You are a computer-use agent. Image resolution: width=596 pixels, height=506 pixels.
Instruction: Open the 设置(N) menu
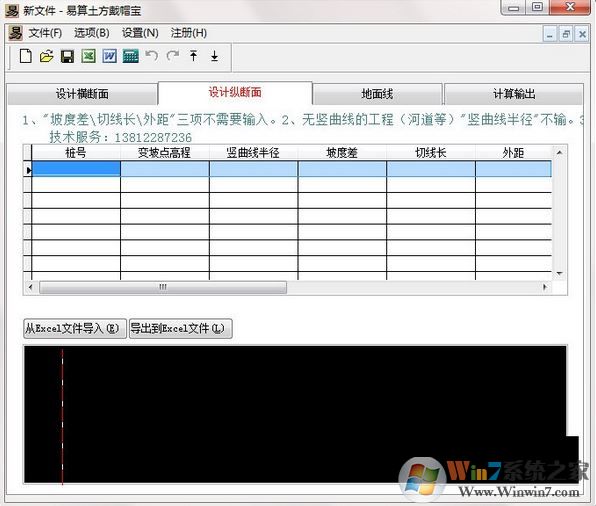(140, 33)
